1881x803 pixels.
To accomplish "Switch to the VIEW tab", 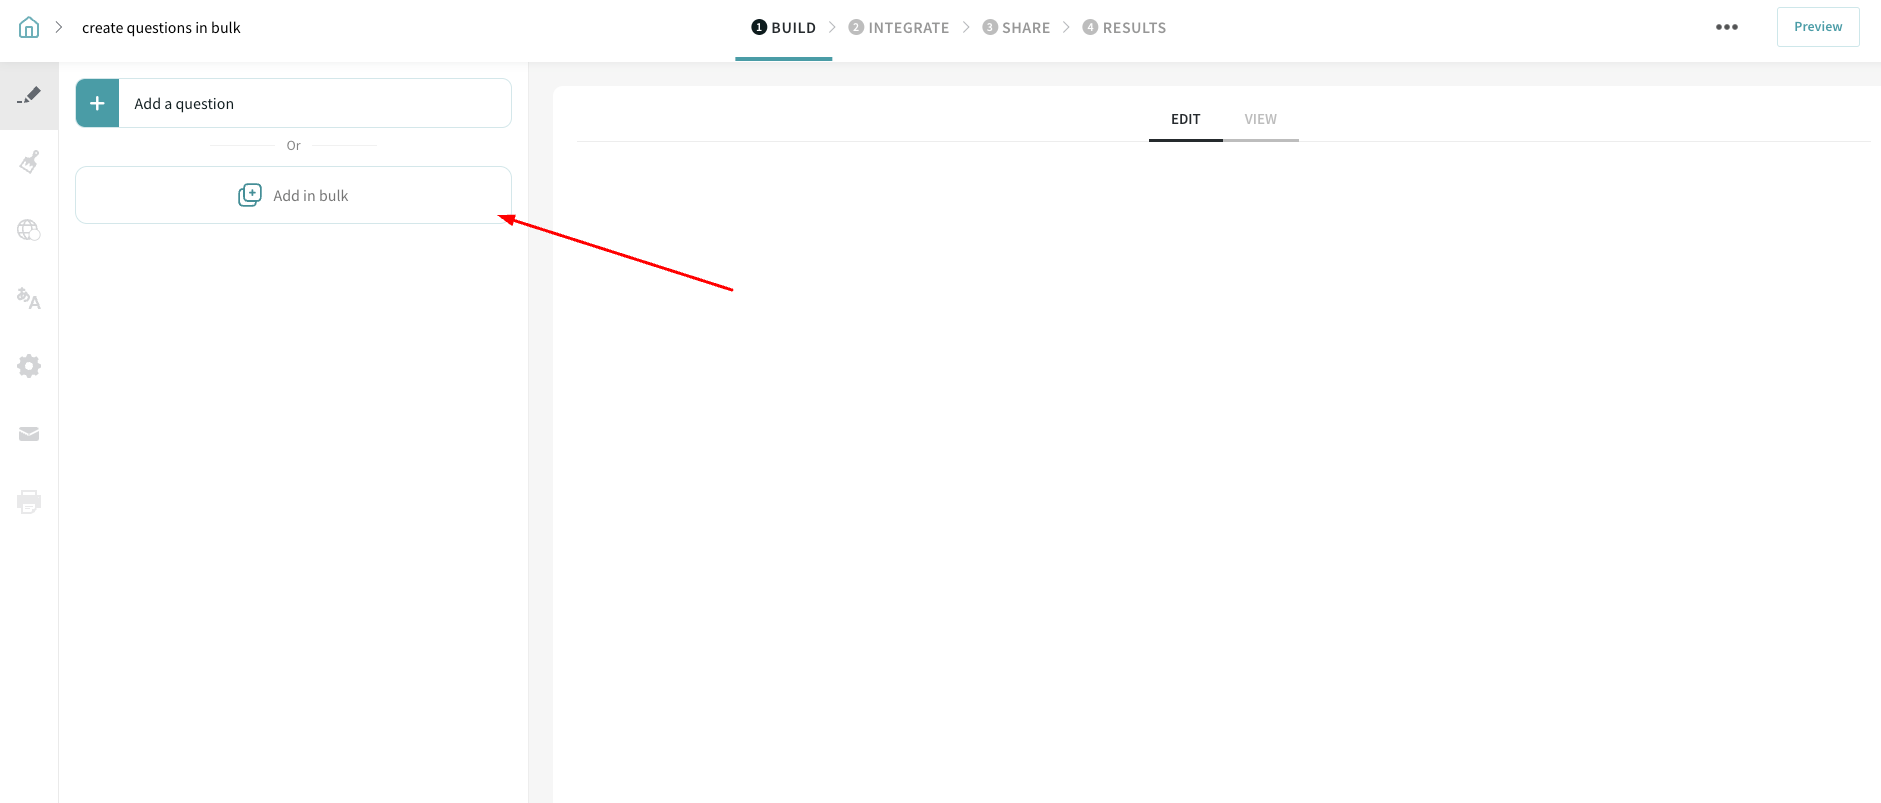I will coord(1260,119).
